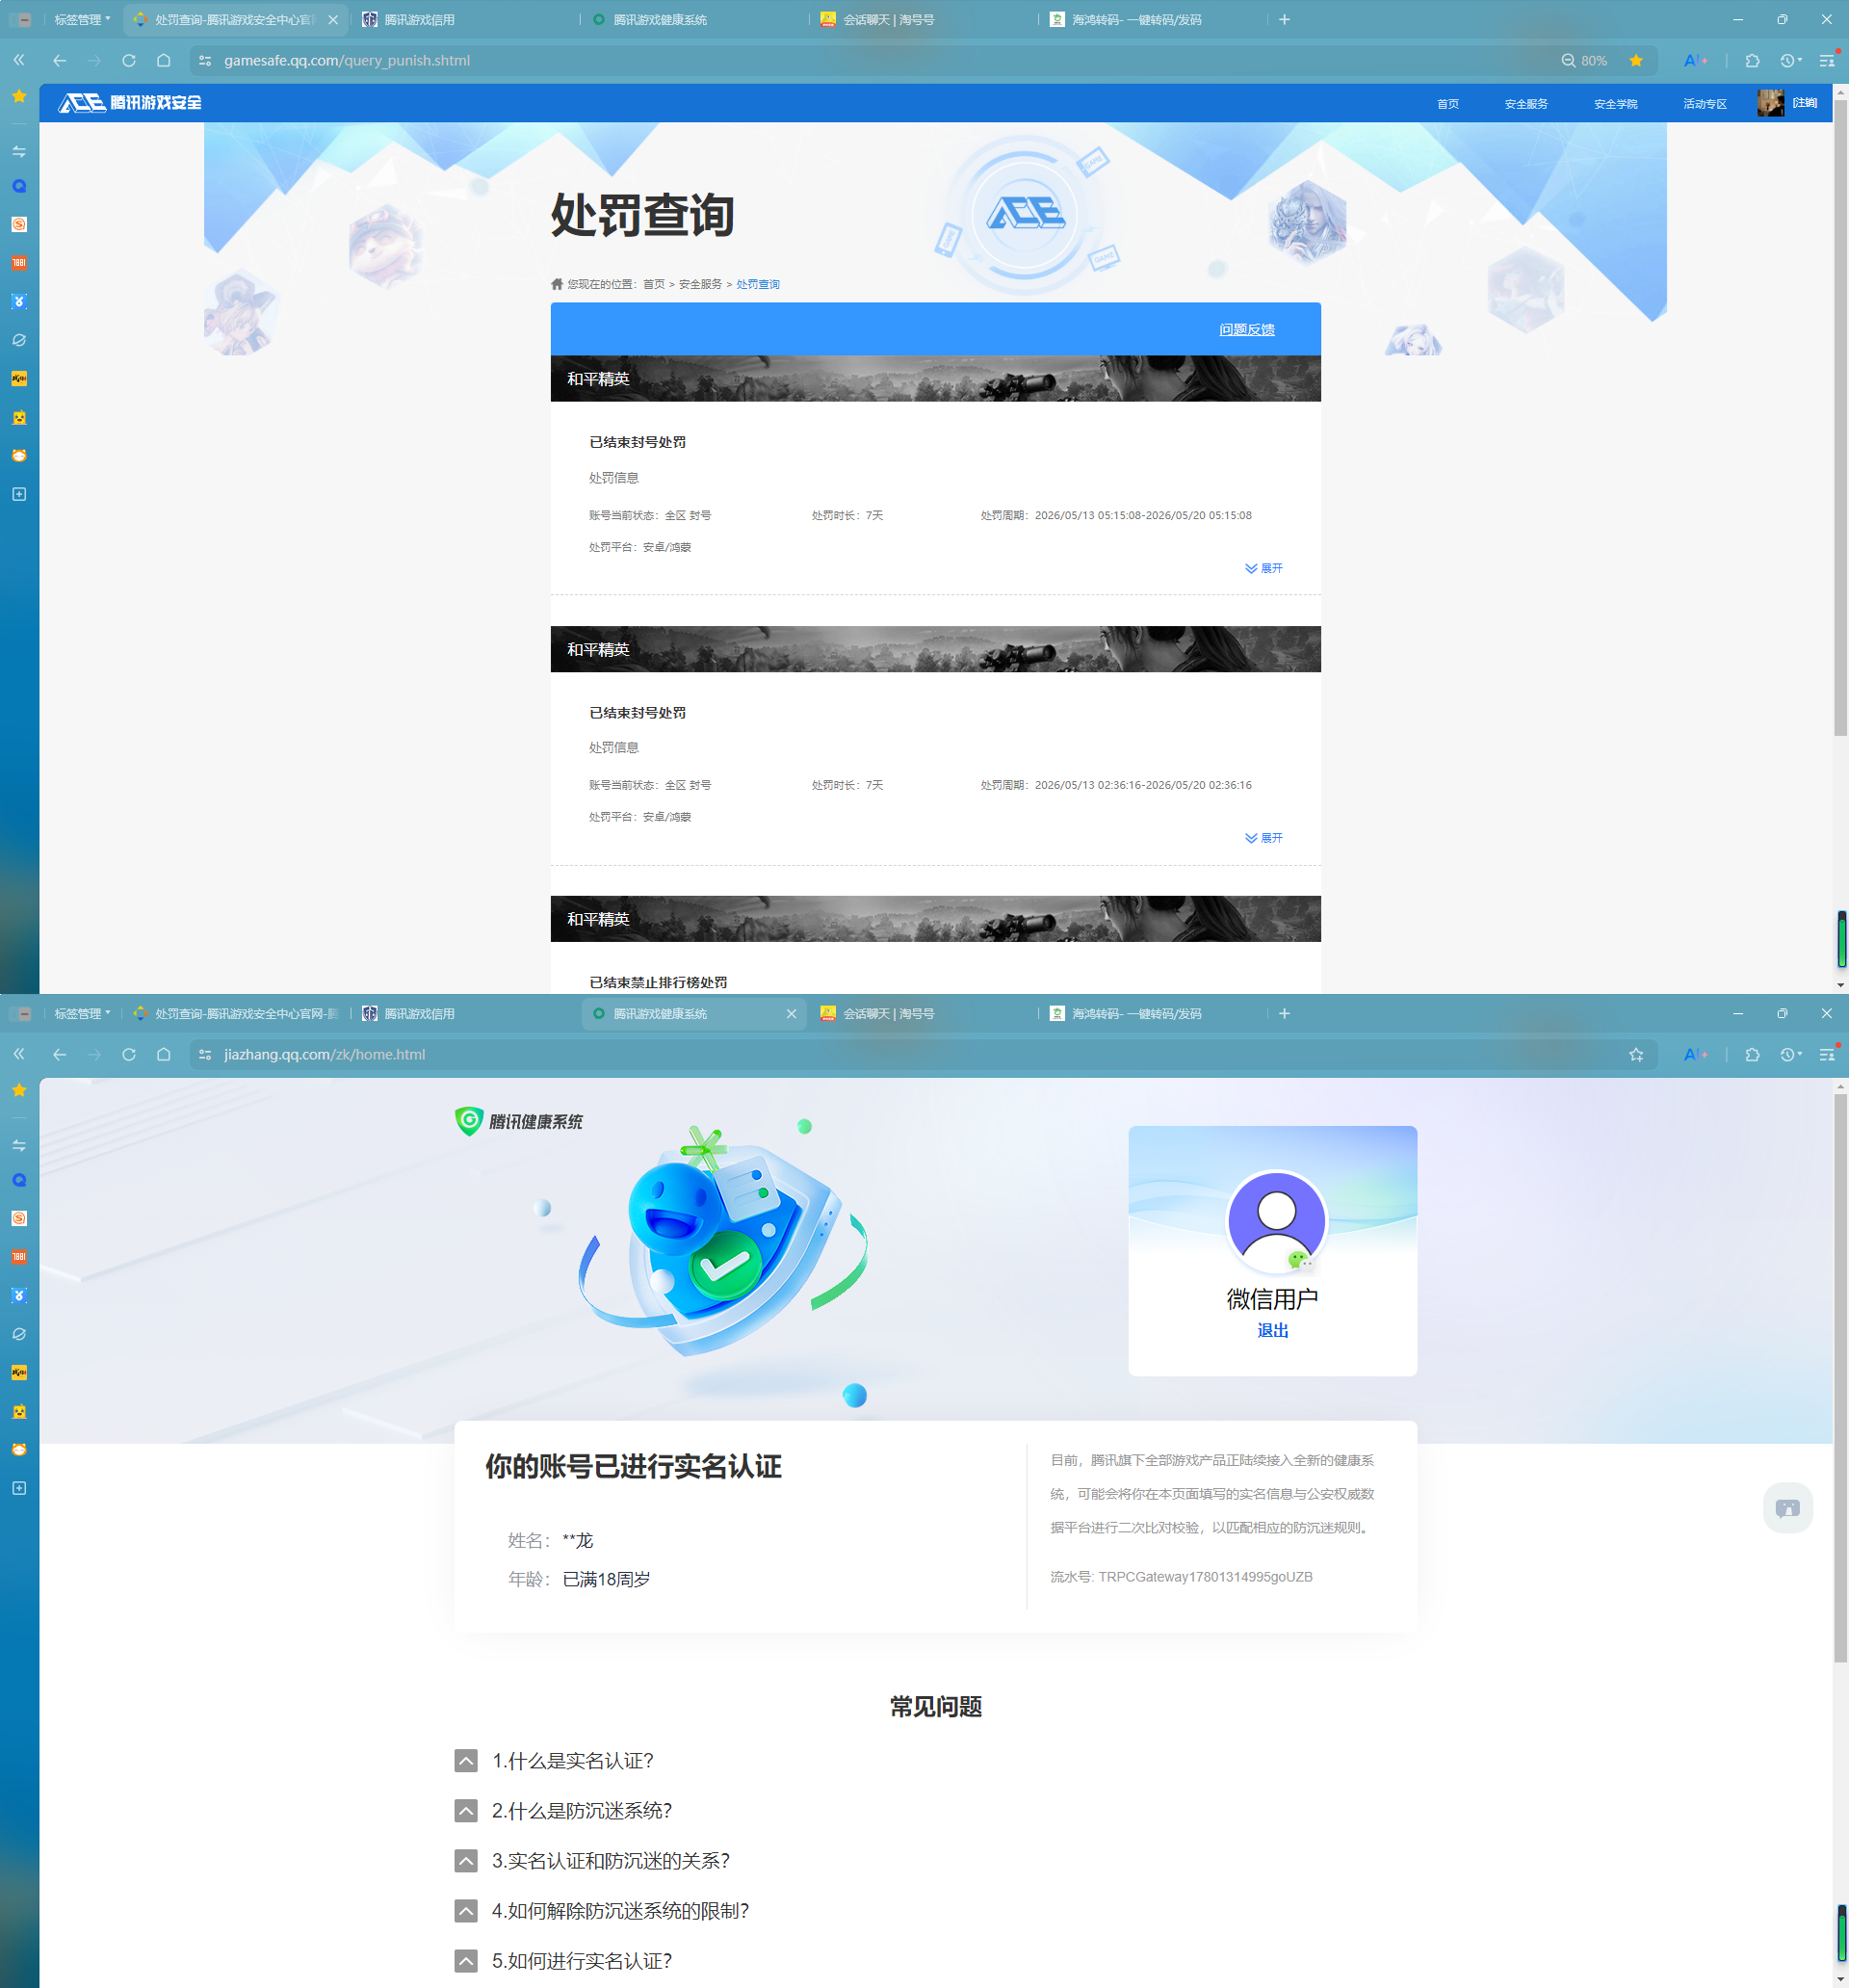Open history clock dropdown in jiazhang window

click(x=1791, y=1054)
